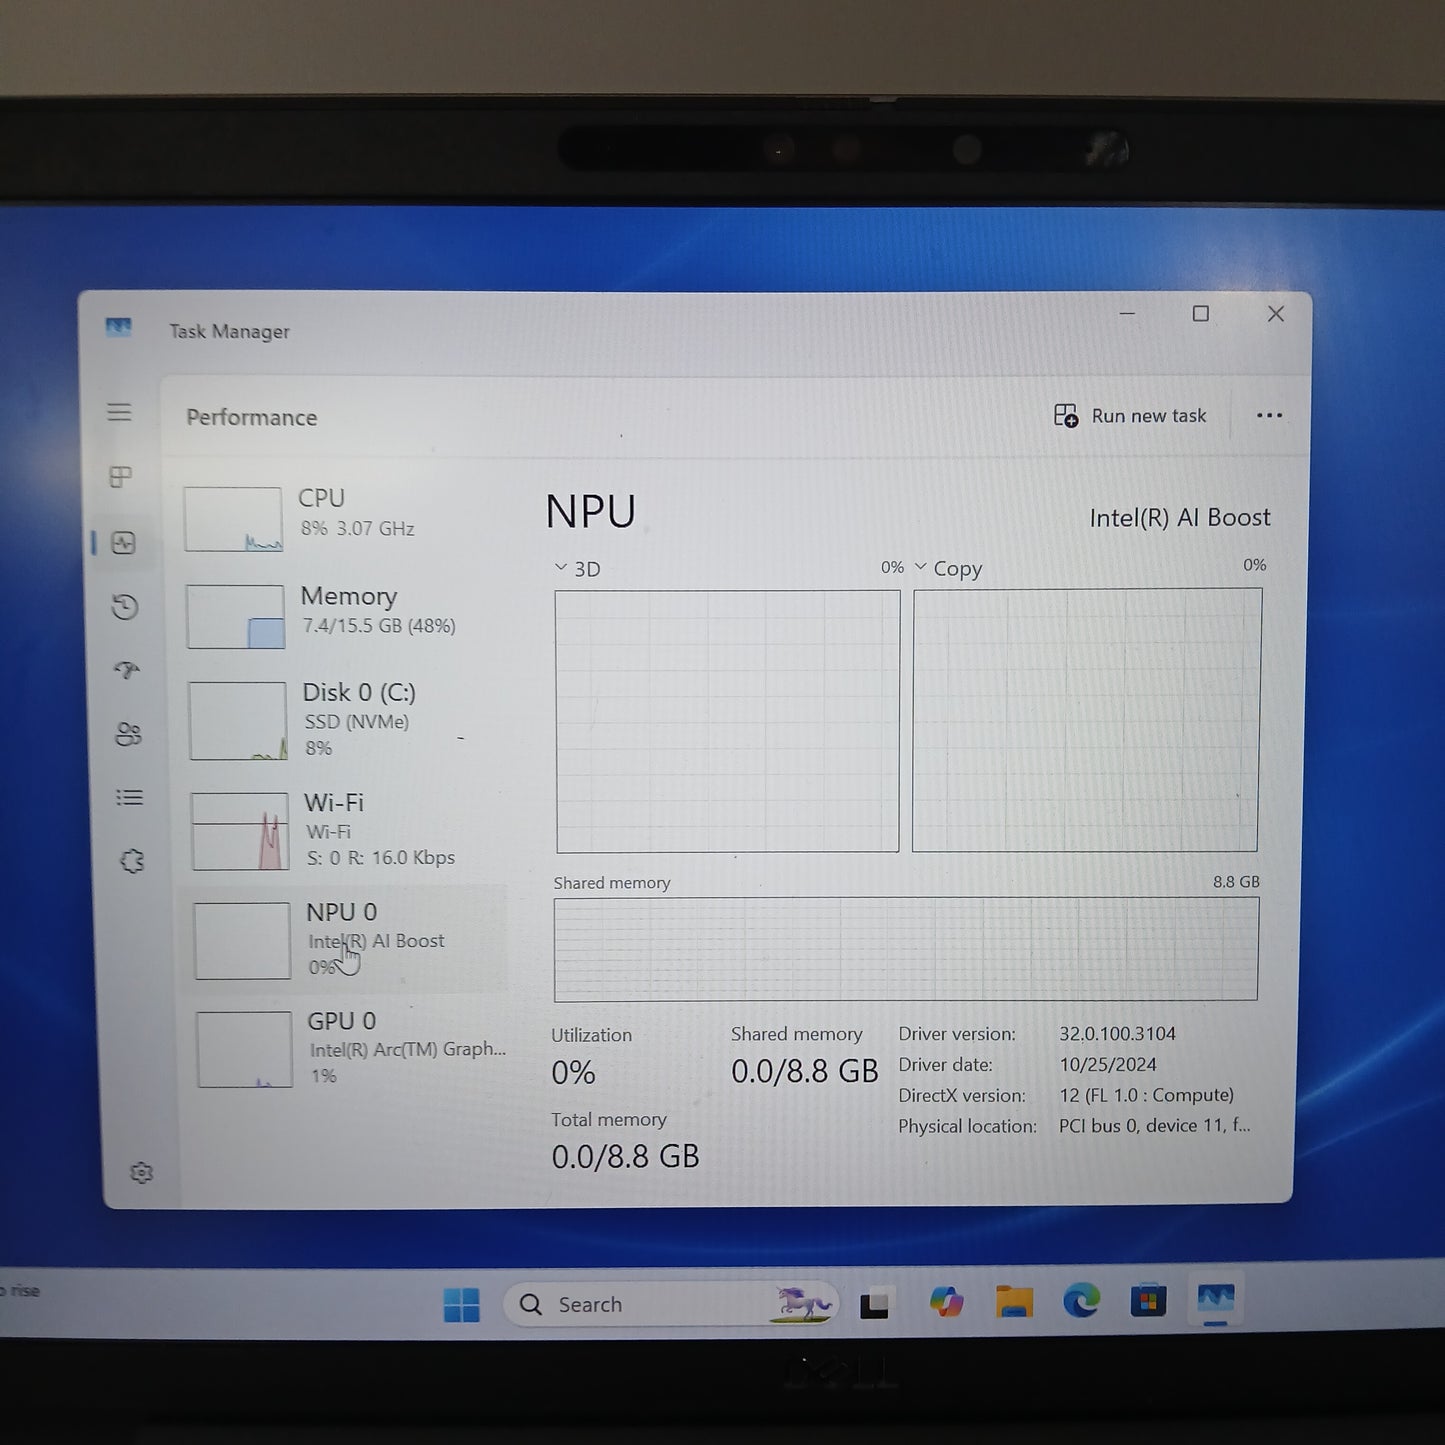
Task: Select NPU 0 Intel AI Boost item
Action: (346, 940)
